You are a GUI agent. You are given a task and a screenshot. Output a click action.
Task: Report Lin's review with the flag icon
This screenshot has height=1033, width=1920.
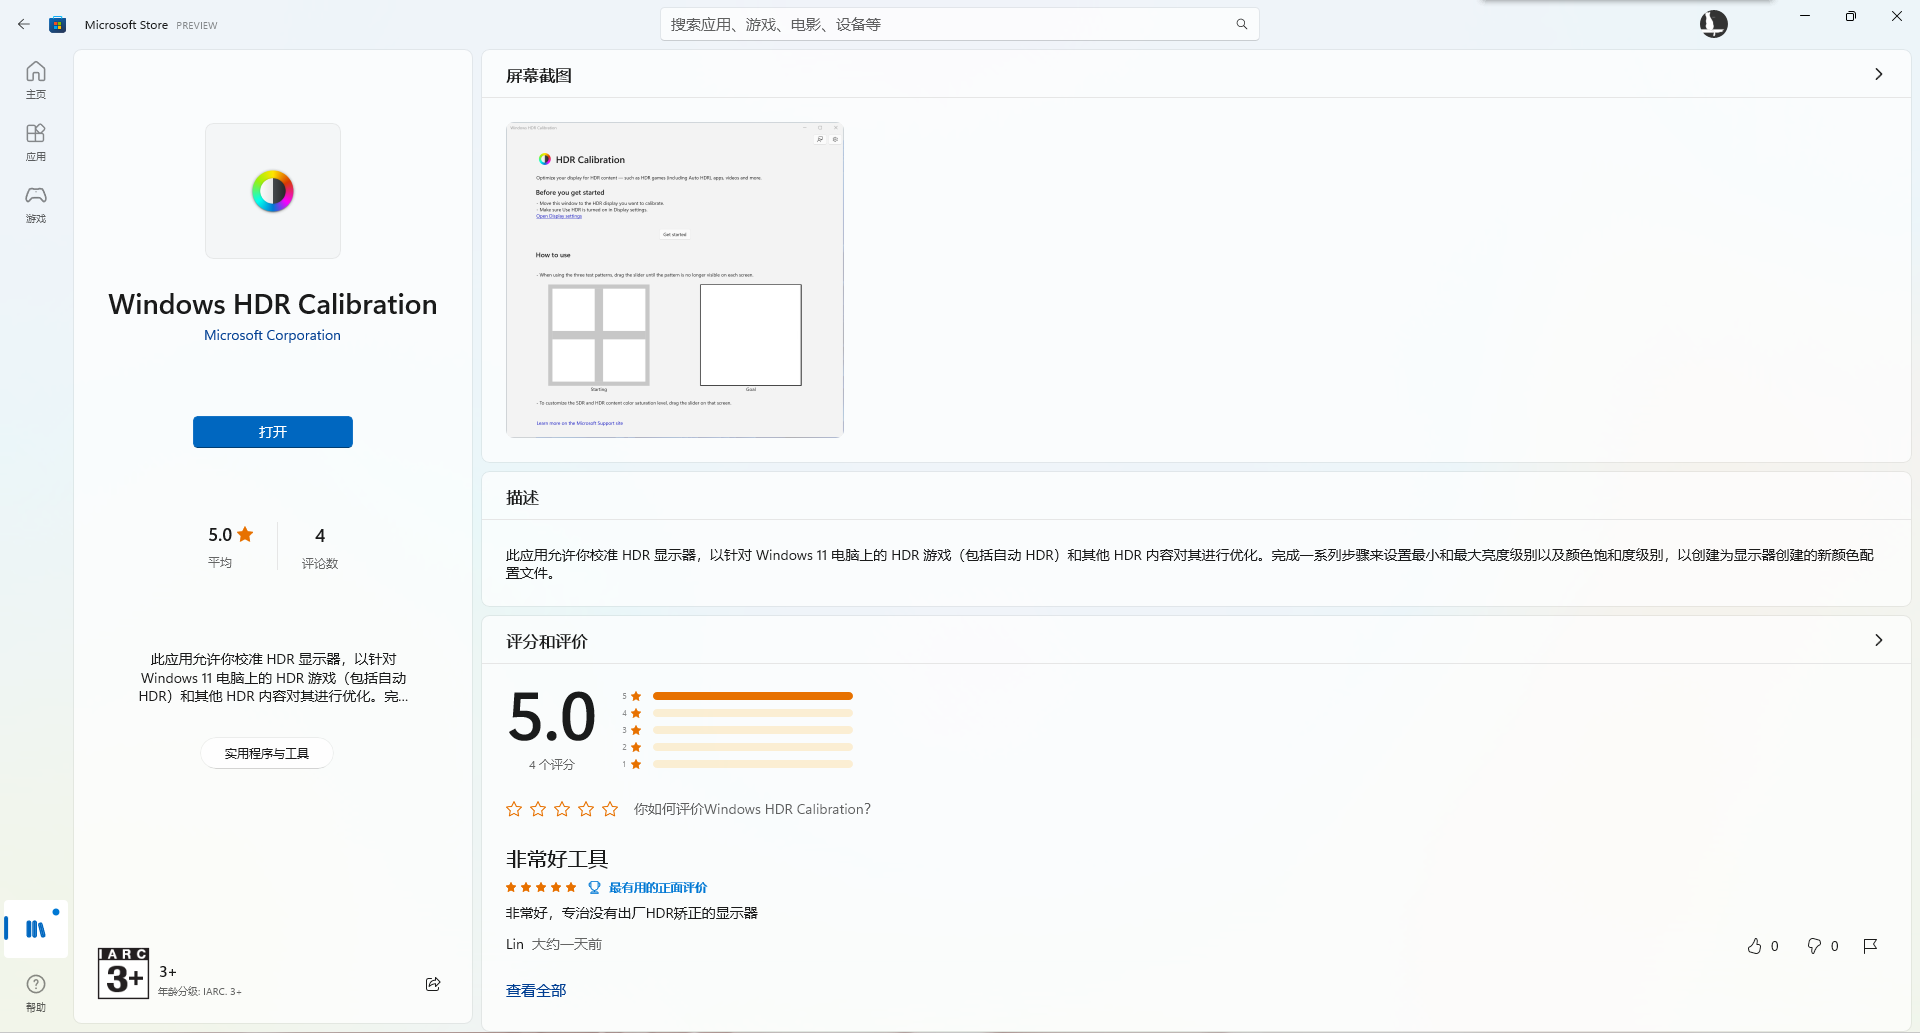(1871, 946)
